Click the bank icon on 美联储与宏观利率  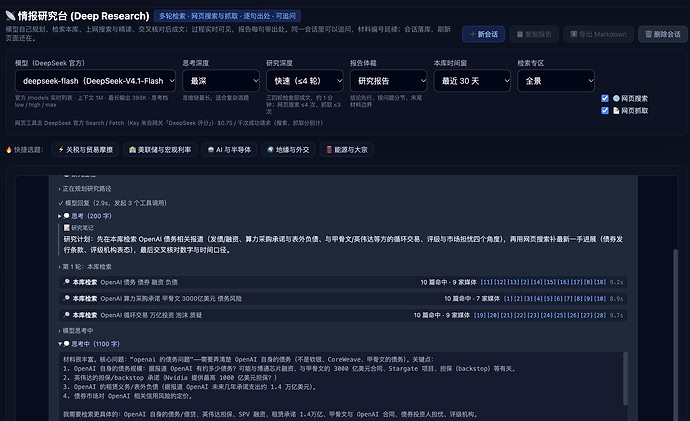point(132,150)
